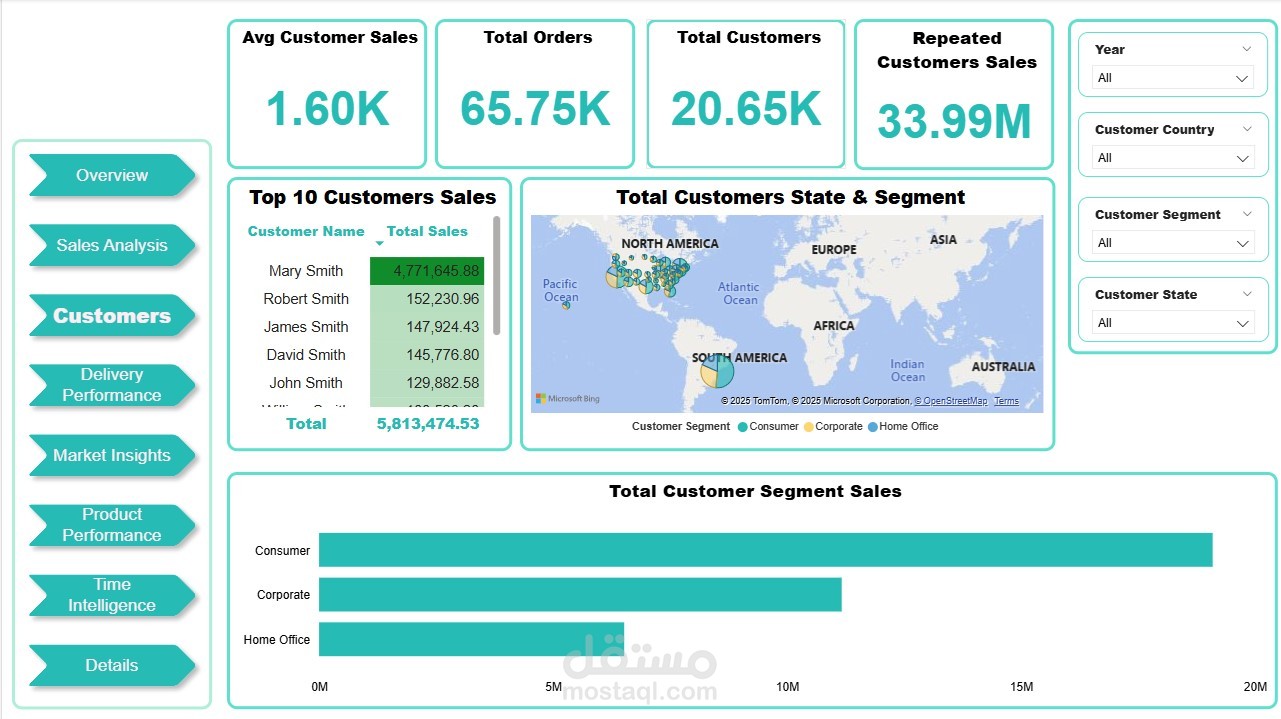The width and height of the screenshot is (1281, 719).
Task: Collapse the Customer Country slicer chevron
Action: (1246, 129)
